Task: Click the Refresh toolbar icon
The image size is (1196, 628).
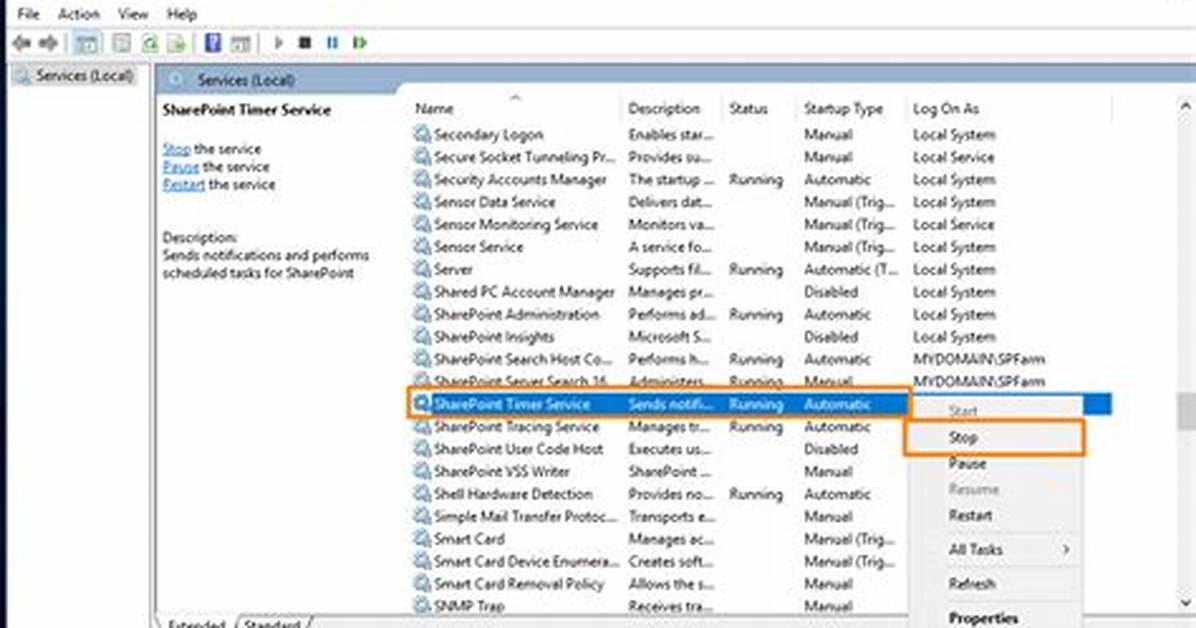Action: coord(150,43)
